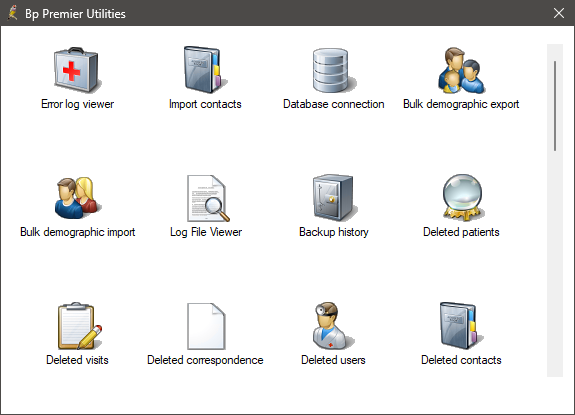View Deleted patients crystal ball icon

462,198
